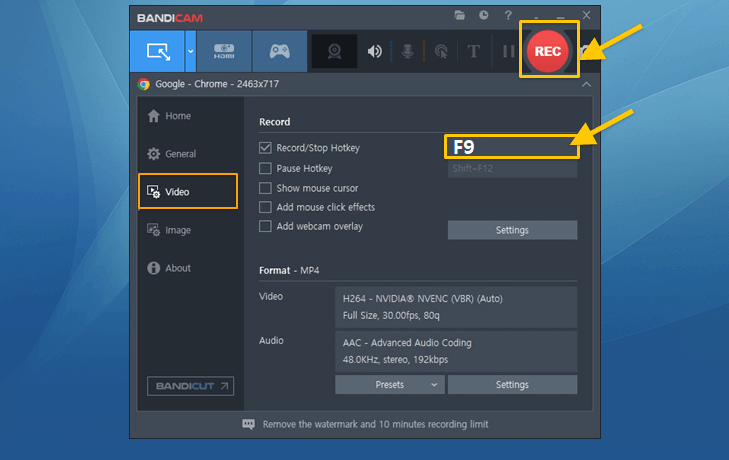Close the Bandicam window

tap(586, 15)
